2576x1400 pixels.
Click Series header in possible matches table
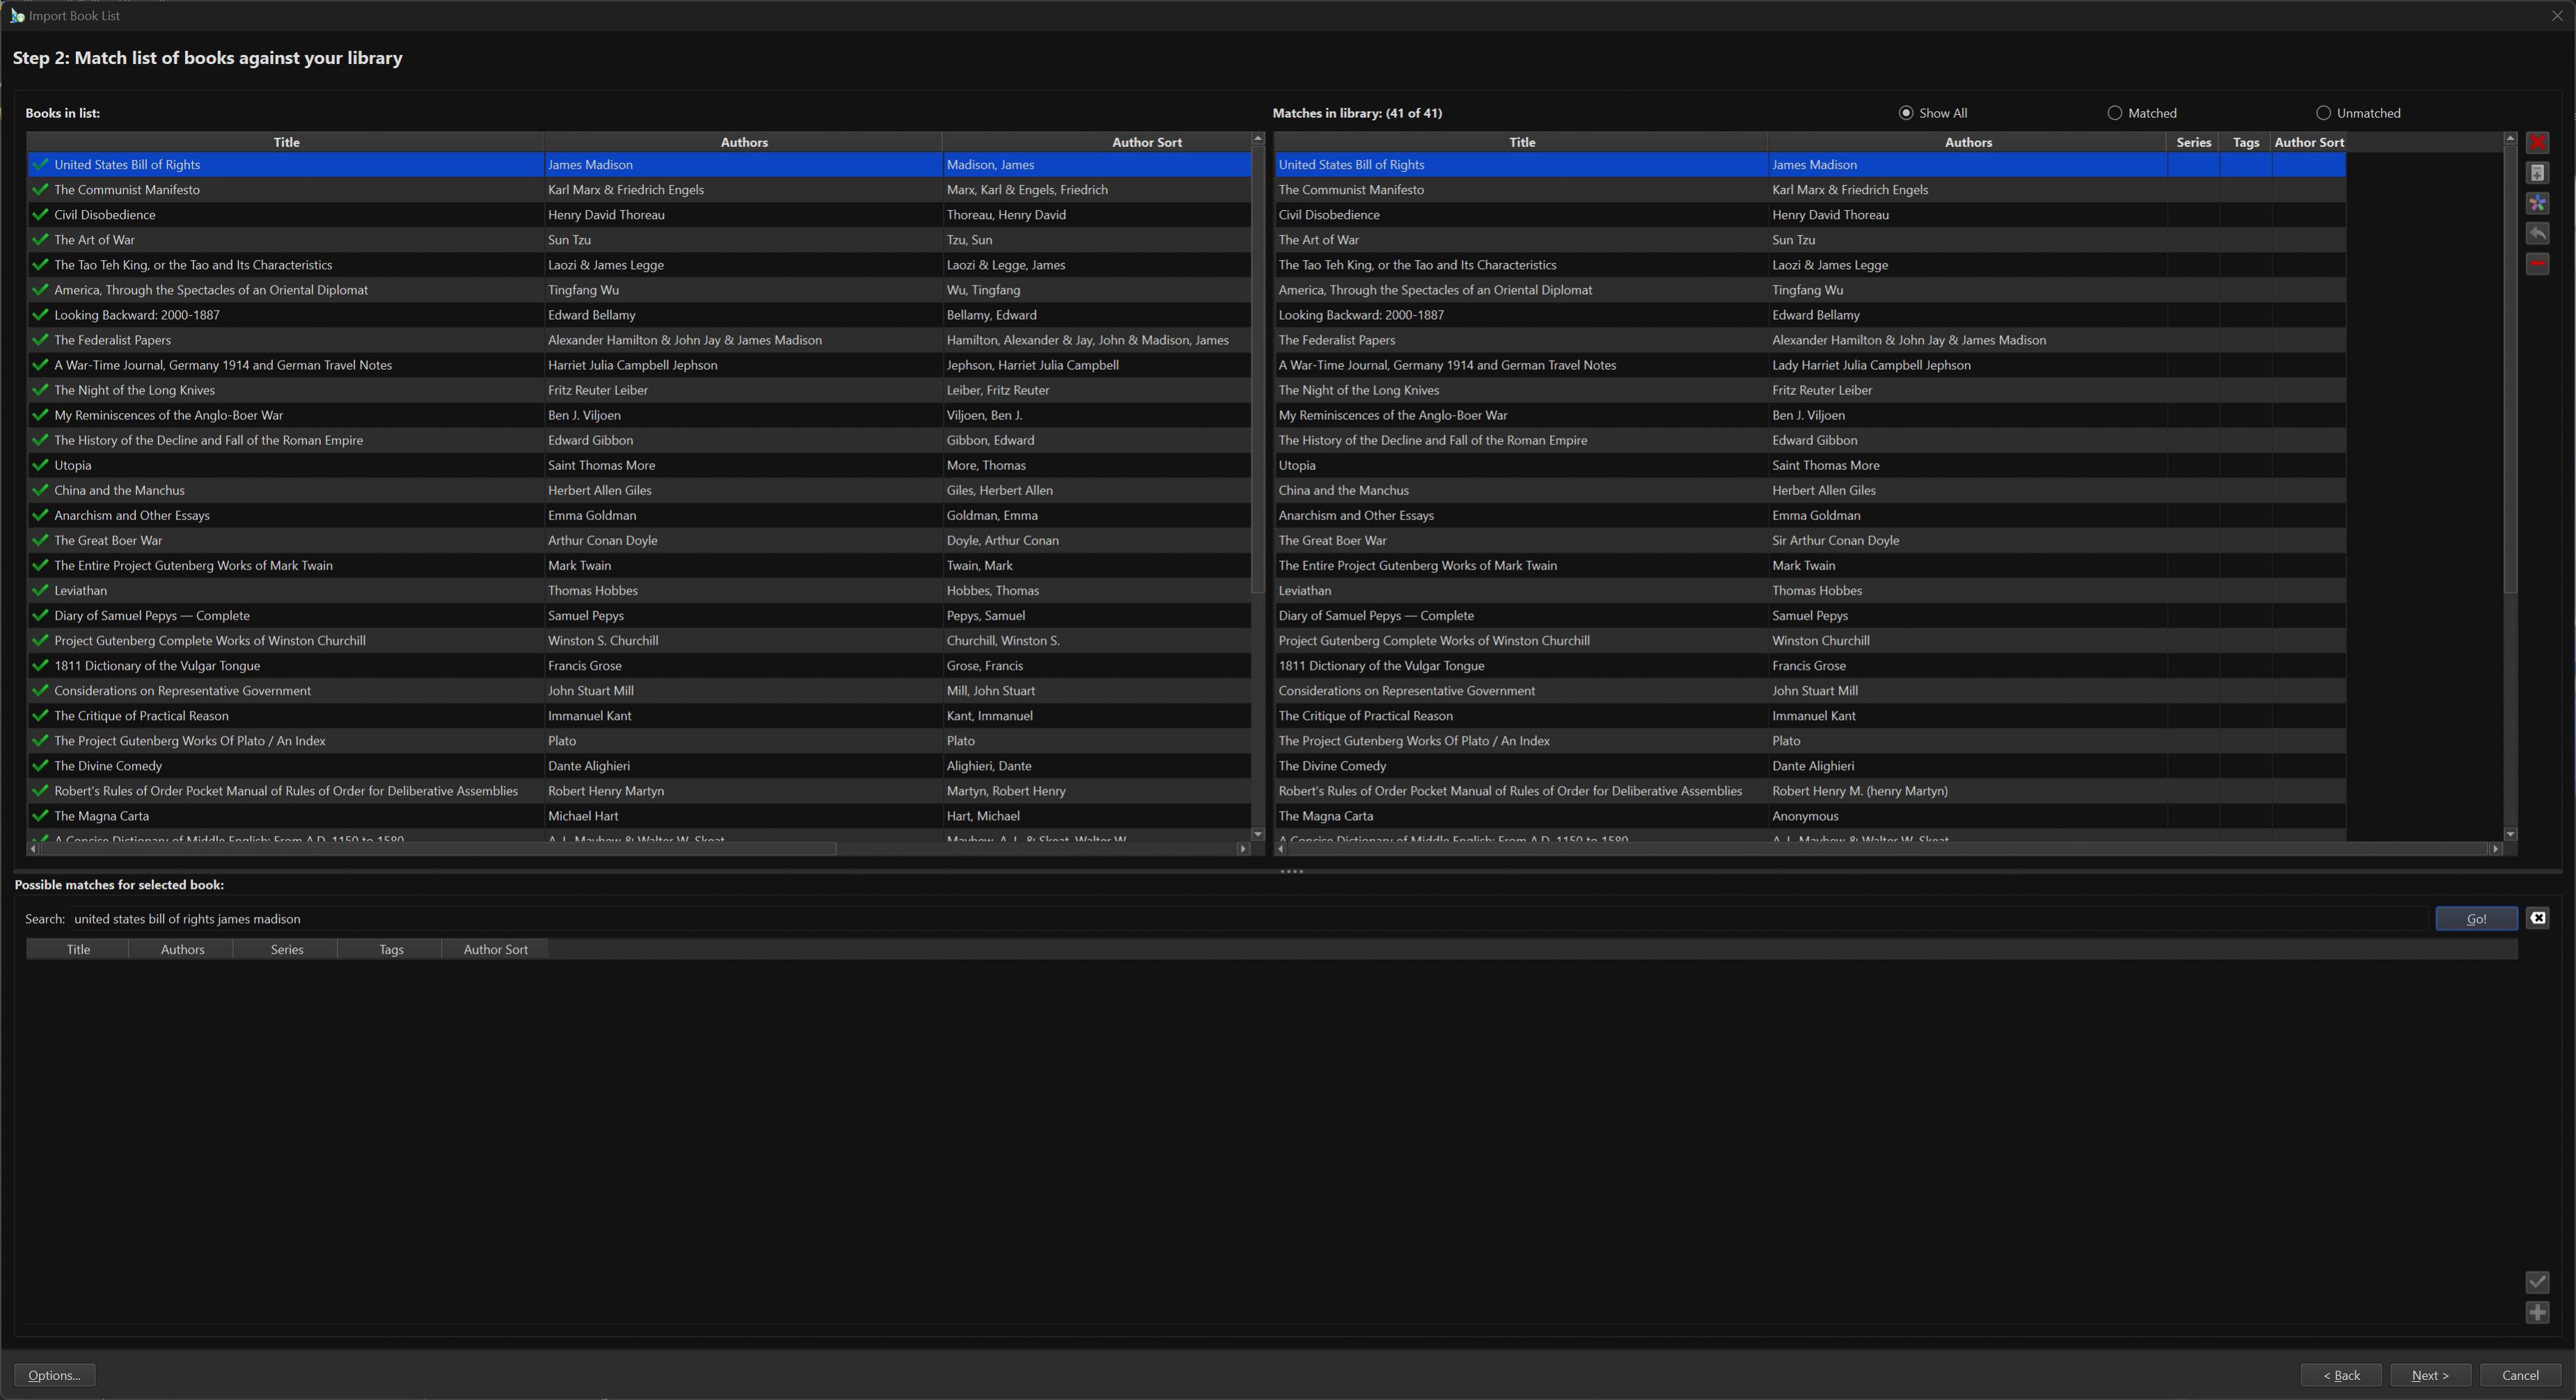pyautogui.click(x=286, y=949)
